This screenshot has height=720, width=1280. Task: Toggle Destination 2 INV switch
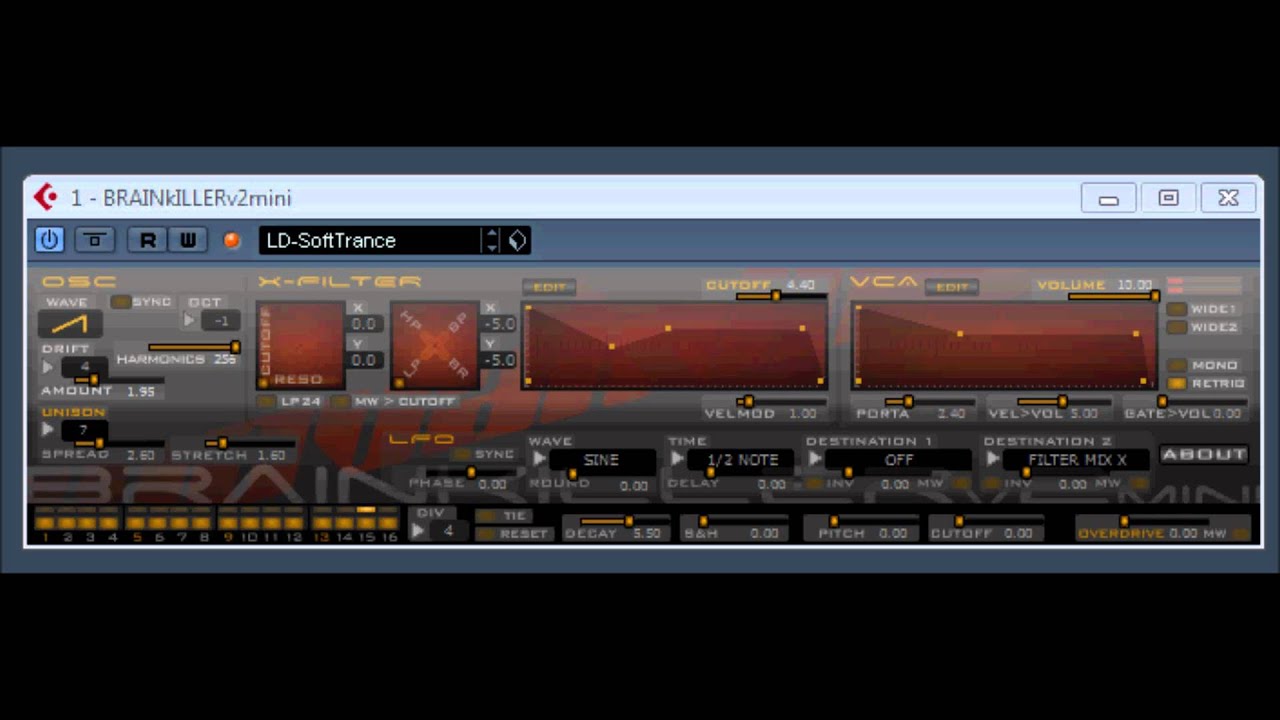992,484
